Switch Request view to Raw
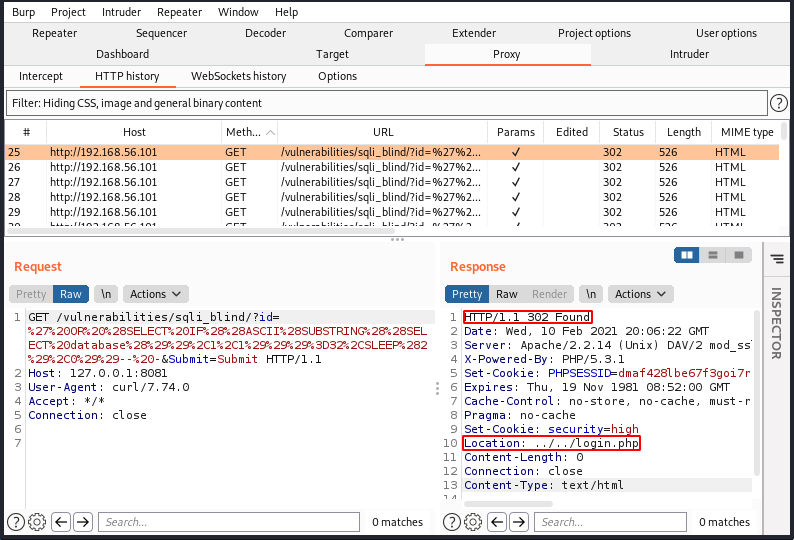The image size is (794, 540). coord(71,294)
